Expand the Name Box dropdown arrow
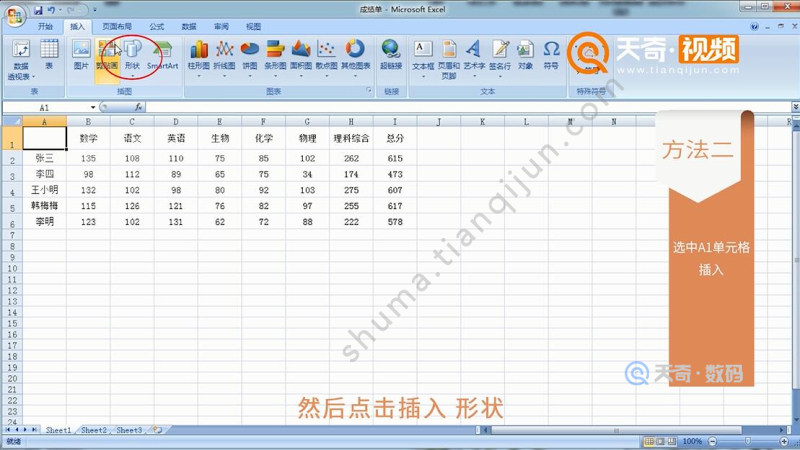Viewport: 800px width, 450px height. [x=93, y=107]
